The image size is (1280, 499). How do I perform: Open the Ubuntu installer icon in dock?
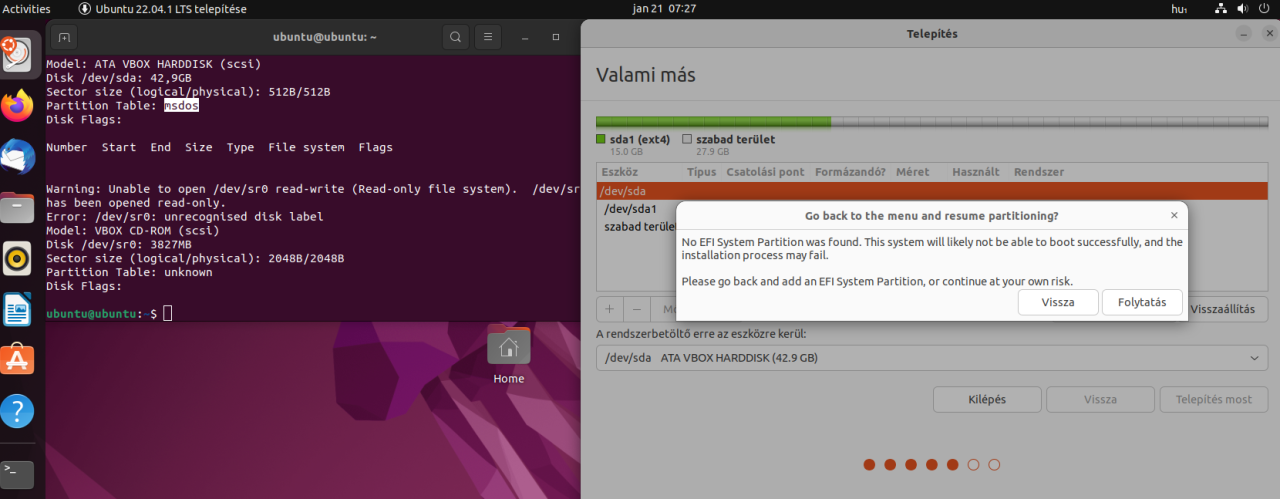tap(19, 53)
